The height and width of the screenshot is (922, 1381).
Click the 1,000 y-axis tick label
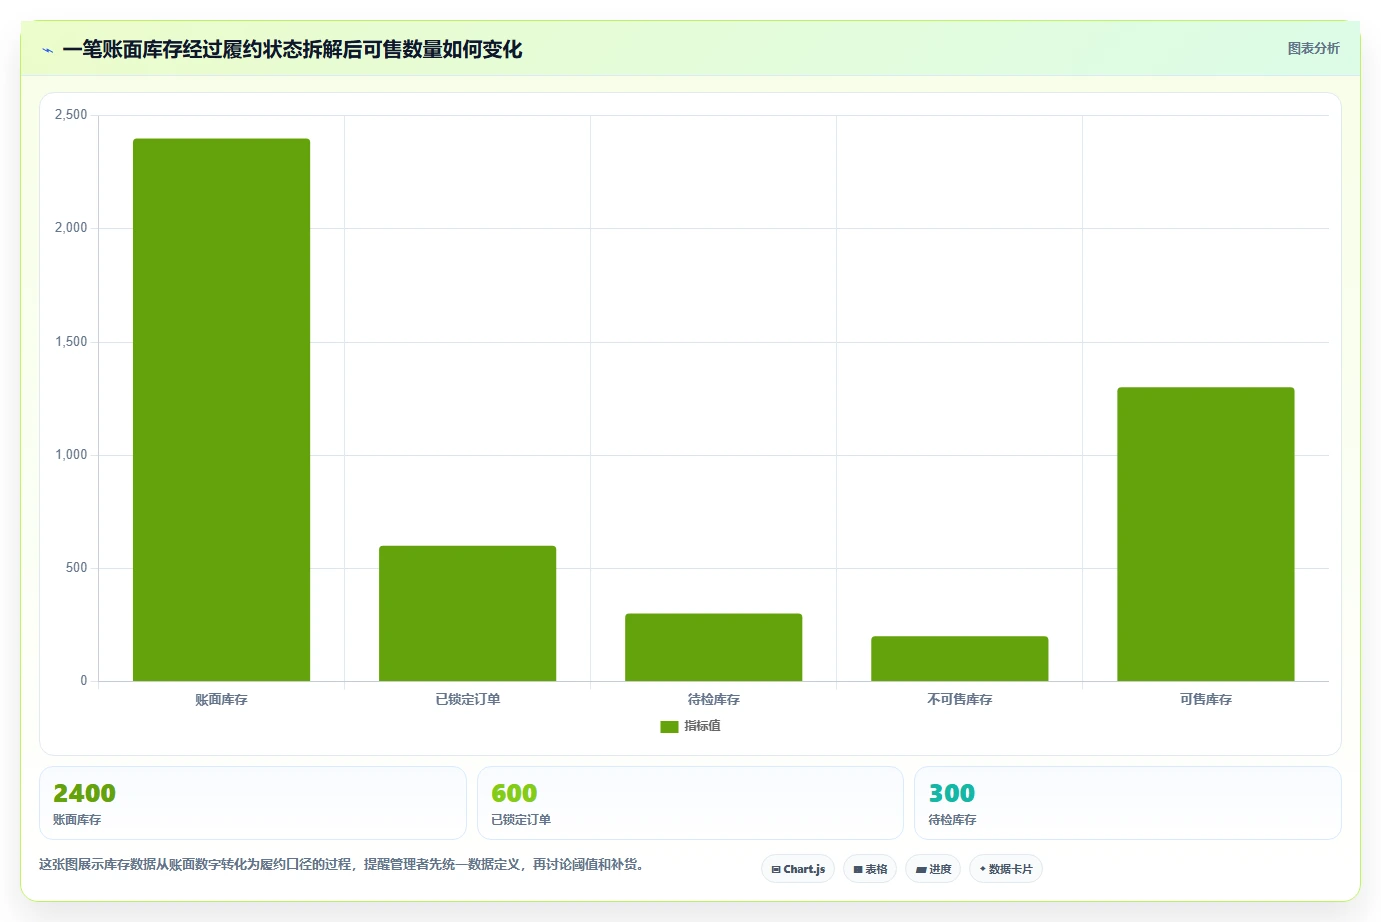71,455
